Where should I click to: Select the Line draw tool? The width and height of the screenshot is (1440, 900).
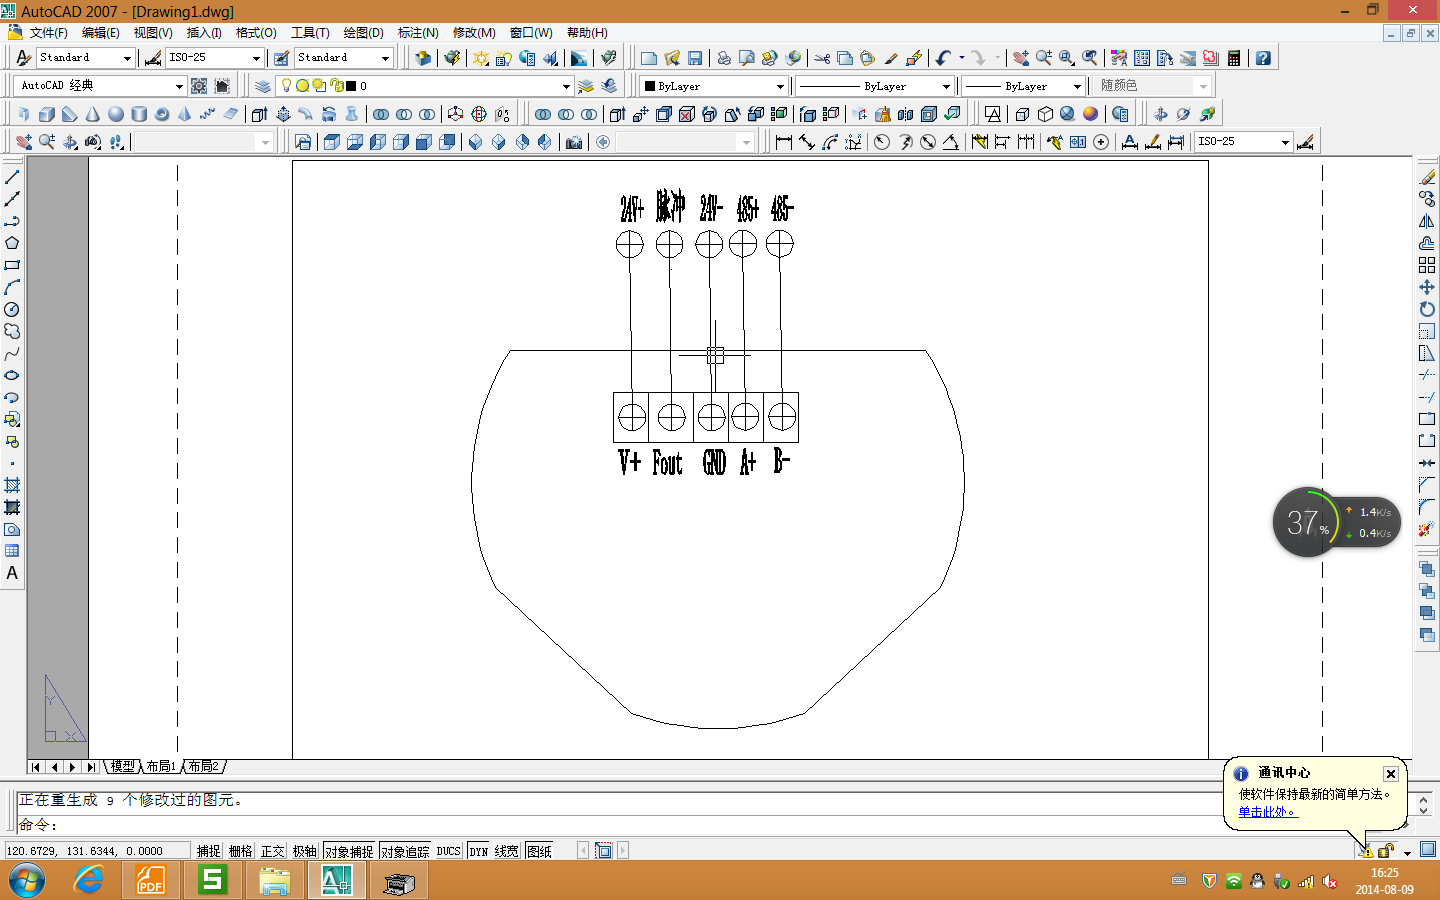pyautogui.click(x=12, y=177)
